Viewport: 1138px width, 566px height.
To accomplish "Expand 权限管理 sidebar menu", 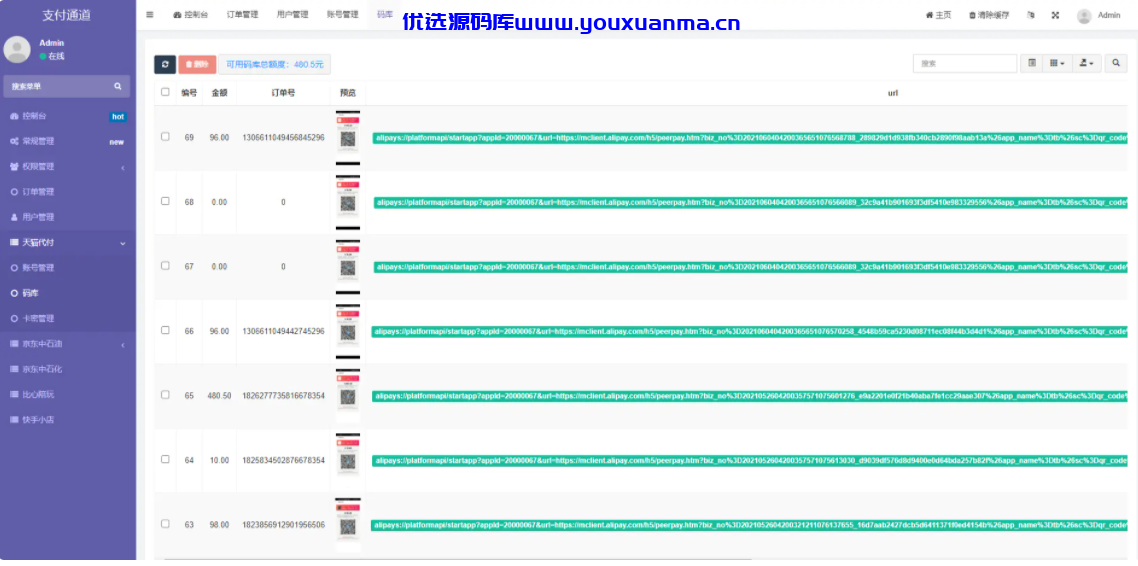I will tap(67, 167).
